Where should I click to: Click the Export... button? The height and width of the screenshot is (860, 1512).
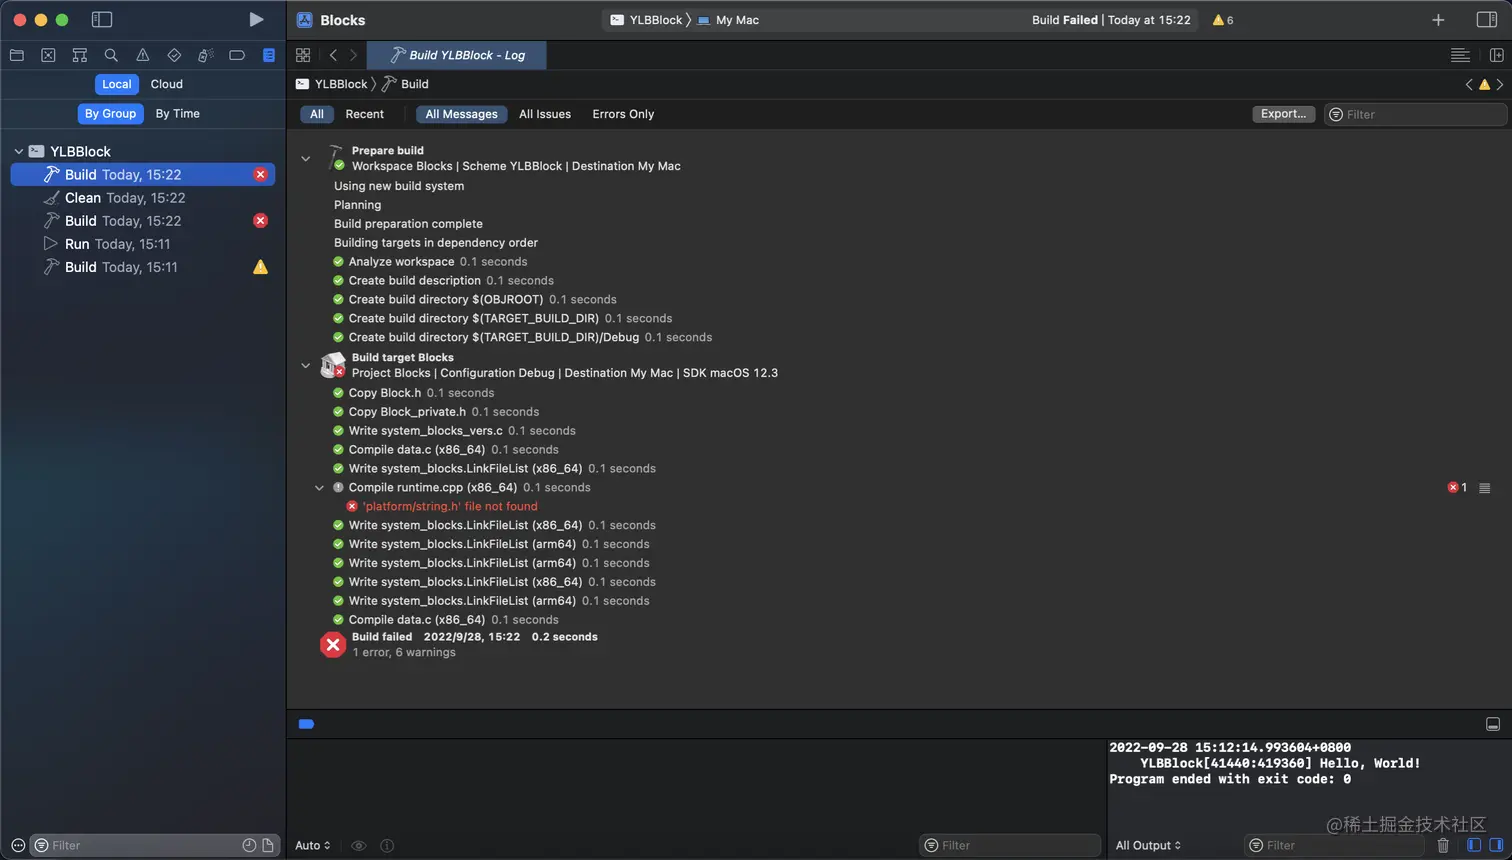pos(1283,114)
